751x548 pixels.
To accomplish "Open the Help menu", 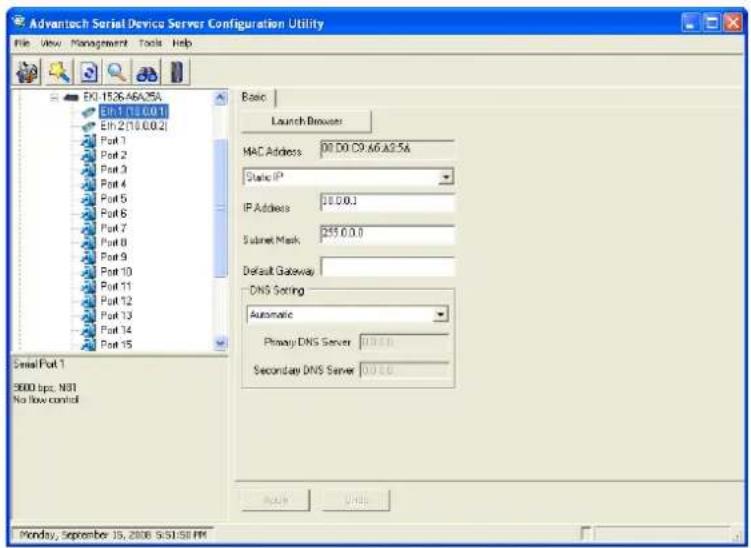I will tap(182, 44).
